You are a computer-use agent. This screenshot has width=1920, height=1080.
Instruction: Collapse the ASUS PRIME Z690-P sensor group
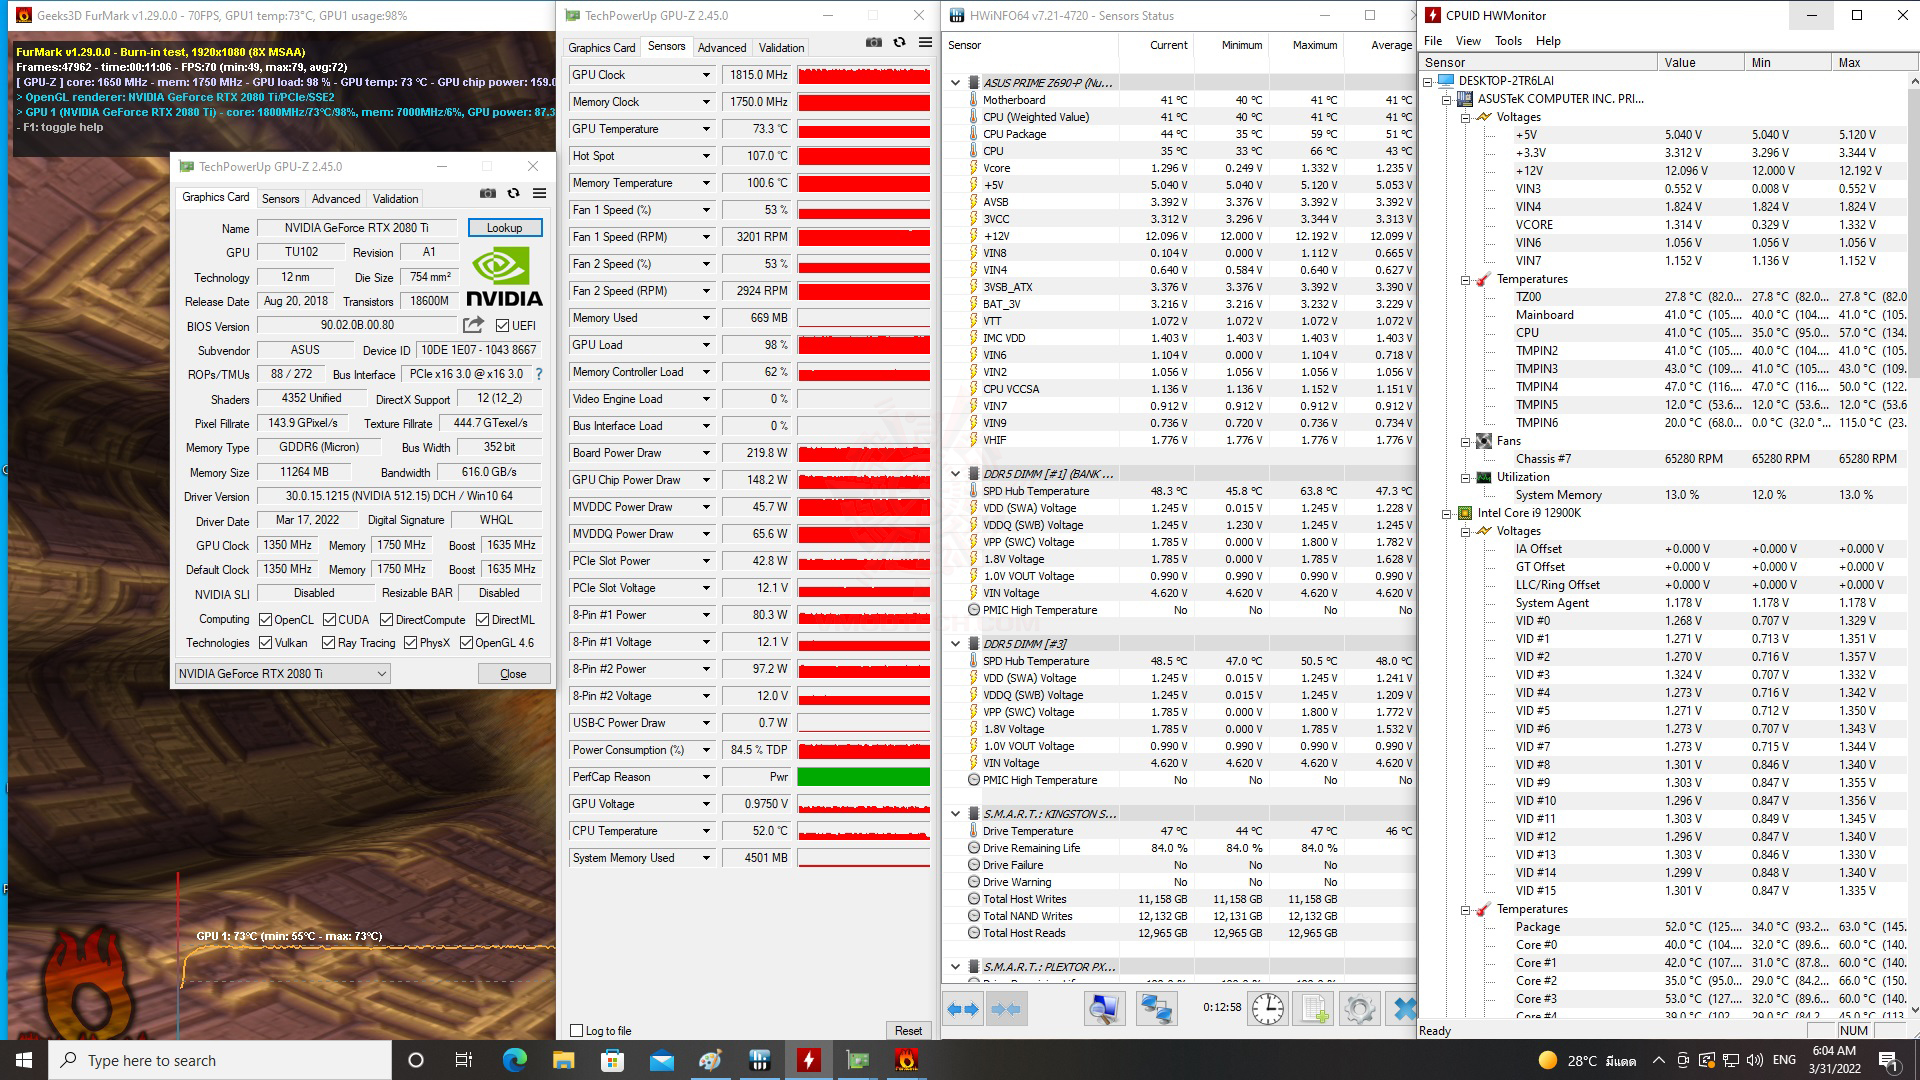tap(955, 83)
